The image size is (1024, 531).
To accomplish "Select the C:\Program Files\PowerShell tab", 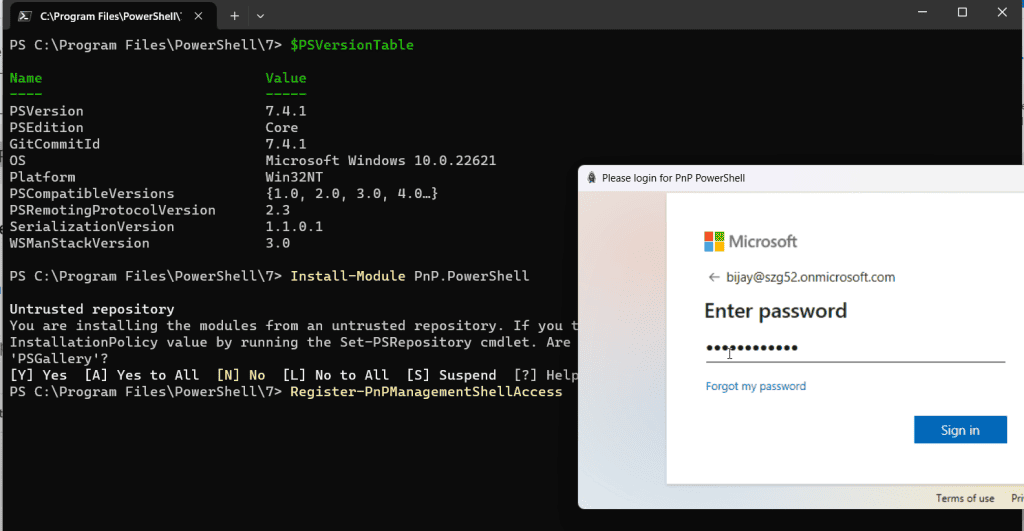I will pyautogui.click(x=111, y=16).
